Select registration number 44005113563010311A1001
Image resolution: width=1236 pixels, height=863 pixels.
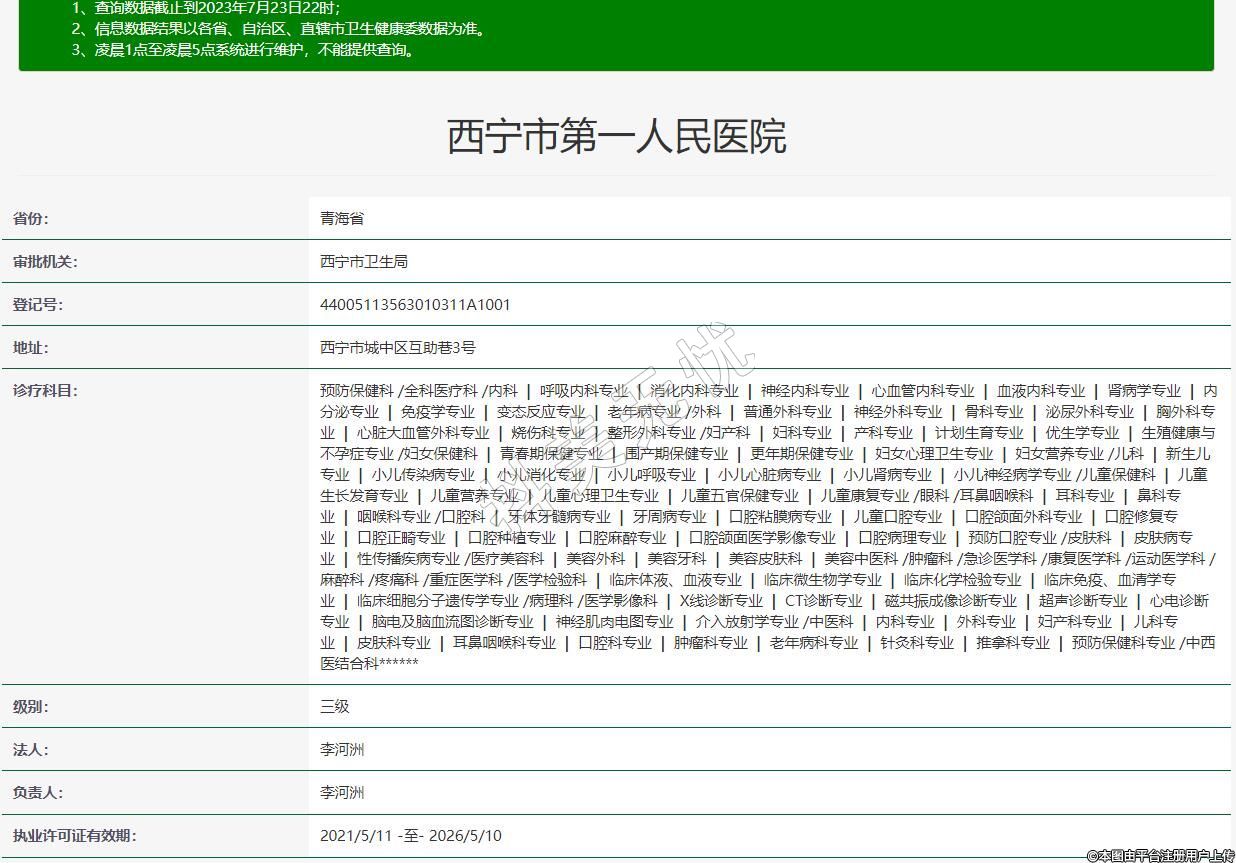tap(415, 305)
